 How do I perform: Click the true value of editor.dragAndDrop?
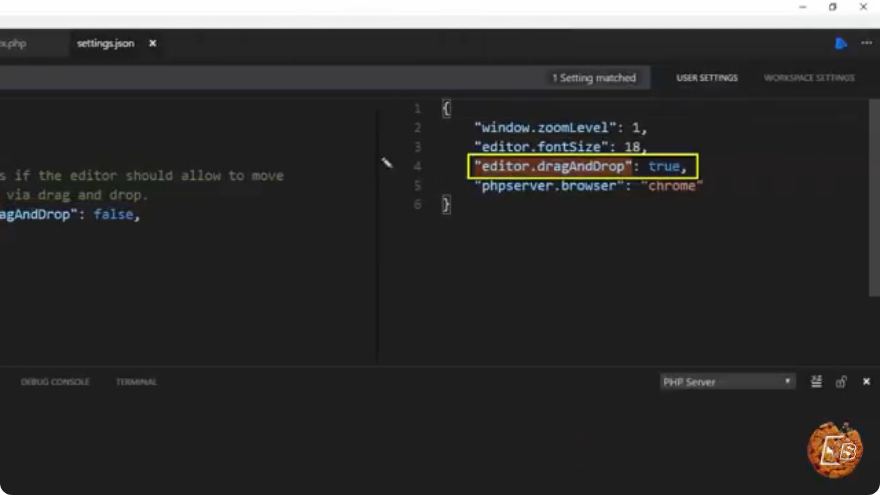tap(663, 167)
